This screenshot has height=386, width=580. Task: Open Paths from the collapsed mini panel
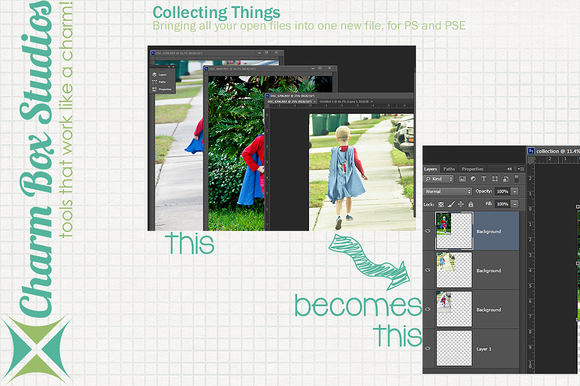coord(159,82)
